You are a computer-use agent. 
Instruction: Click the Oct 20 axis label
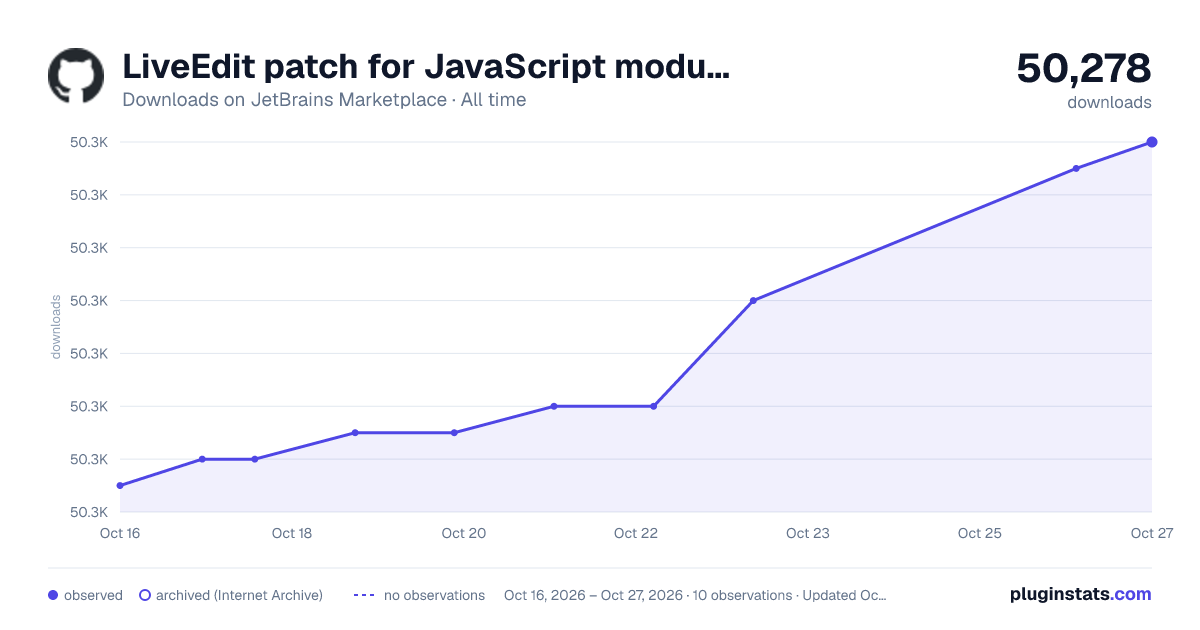[464, 533]
